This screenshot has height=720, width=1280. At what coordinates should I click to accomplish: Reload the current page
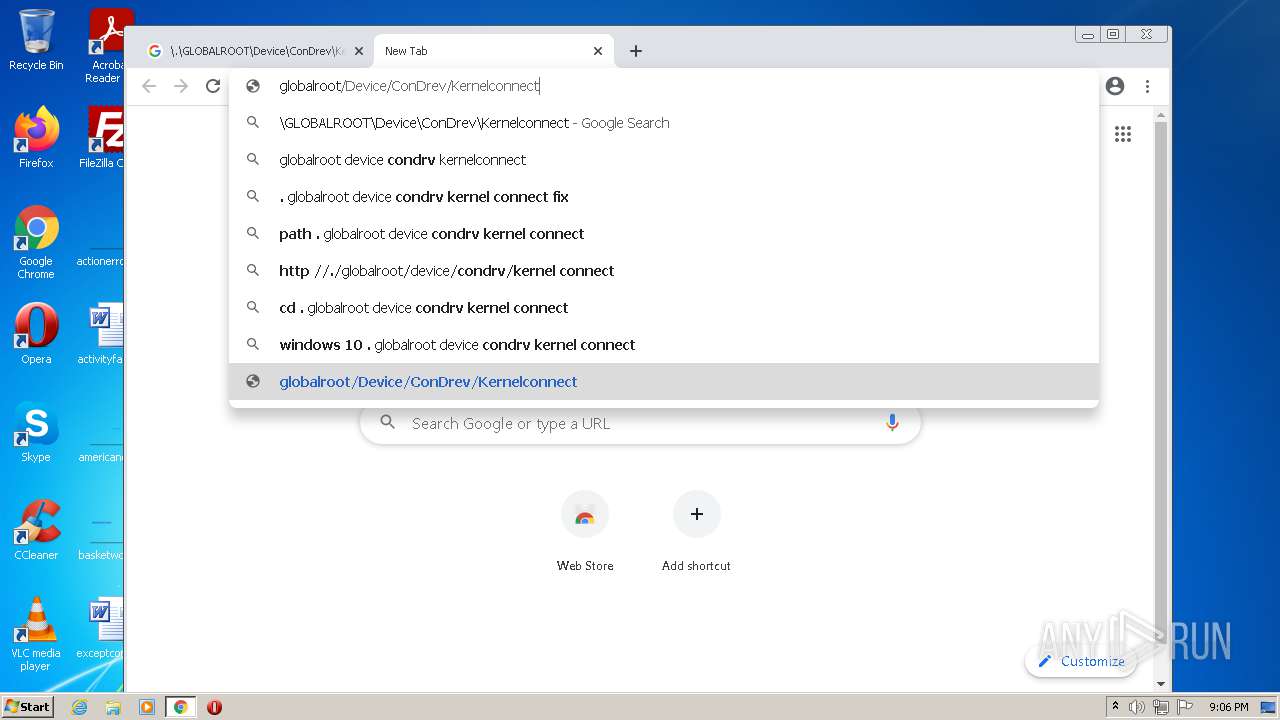213,86
